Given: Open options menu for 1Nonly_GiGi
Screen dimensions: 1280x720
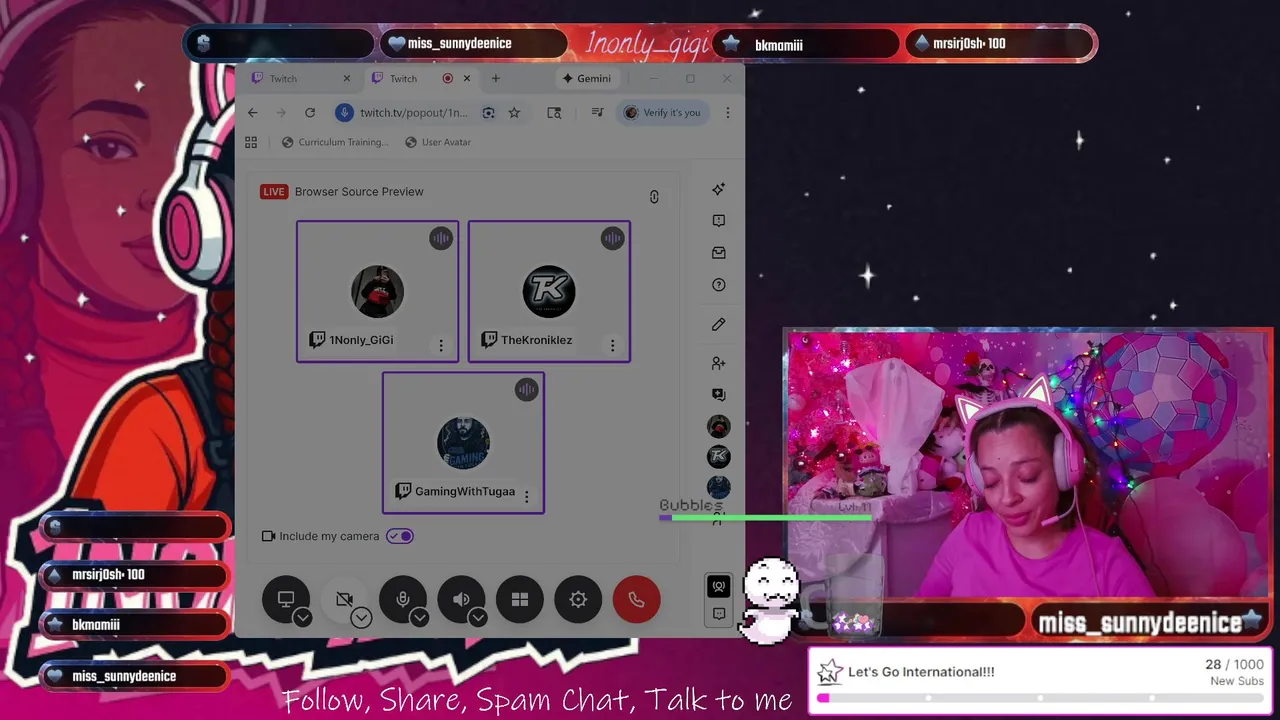Looking at the screenshot, I should click(441, 345).
